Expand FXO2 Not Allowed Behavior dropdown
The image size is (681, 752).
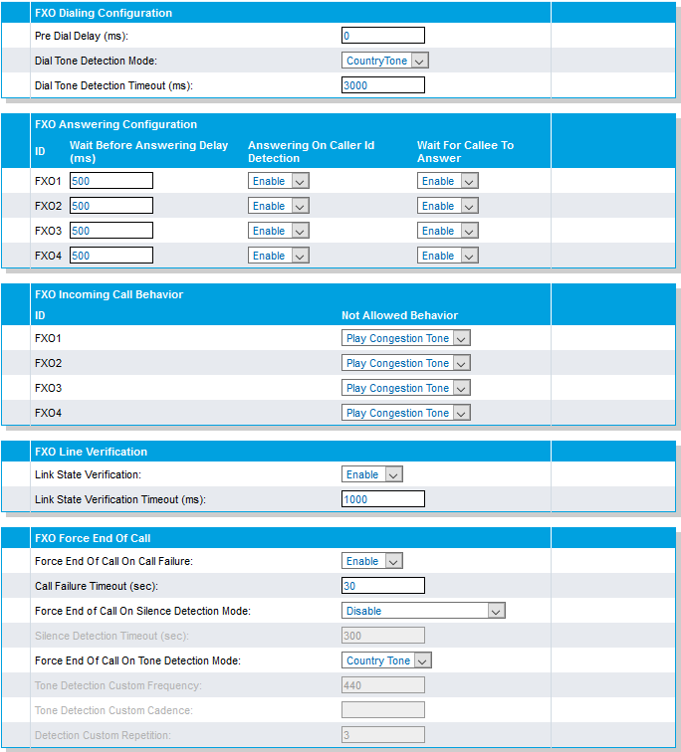point(406,364)
